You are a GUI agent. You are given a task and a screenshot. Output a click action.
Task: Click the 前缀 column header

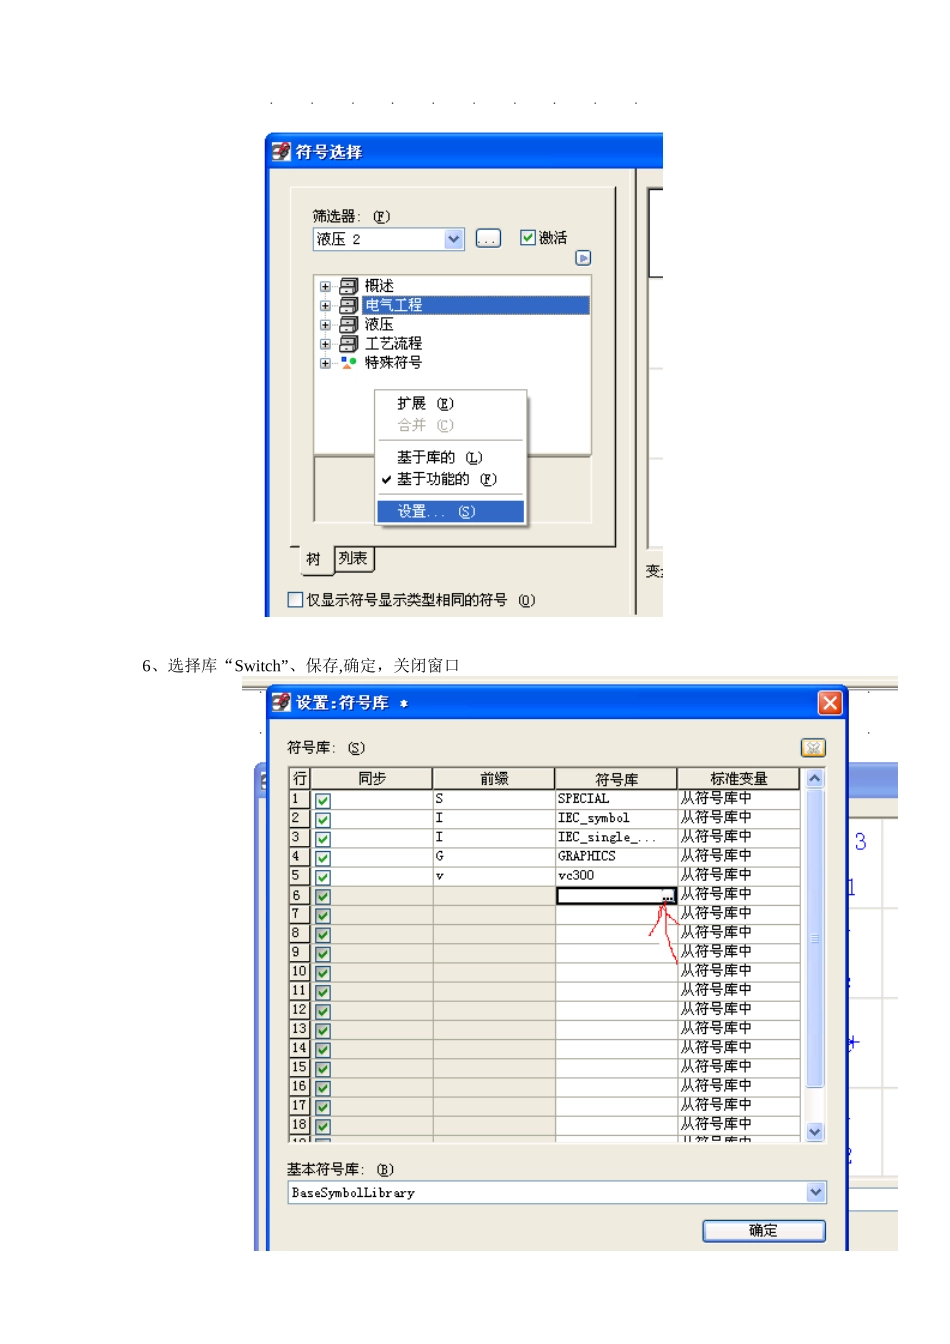pyautogui.click(x=494, y=778)
